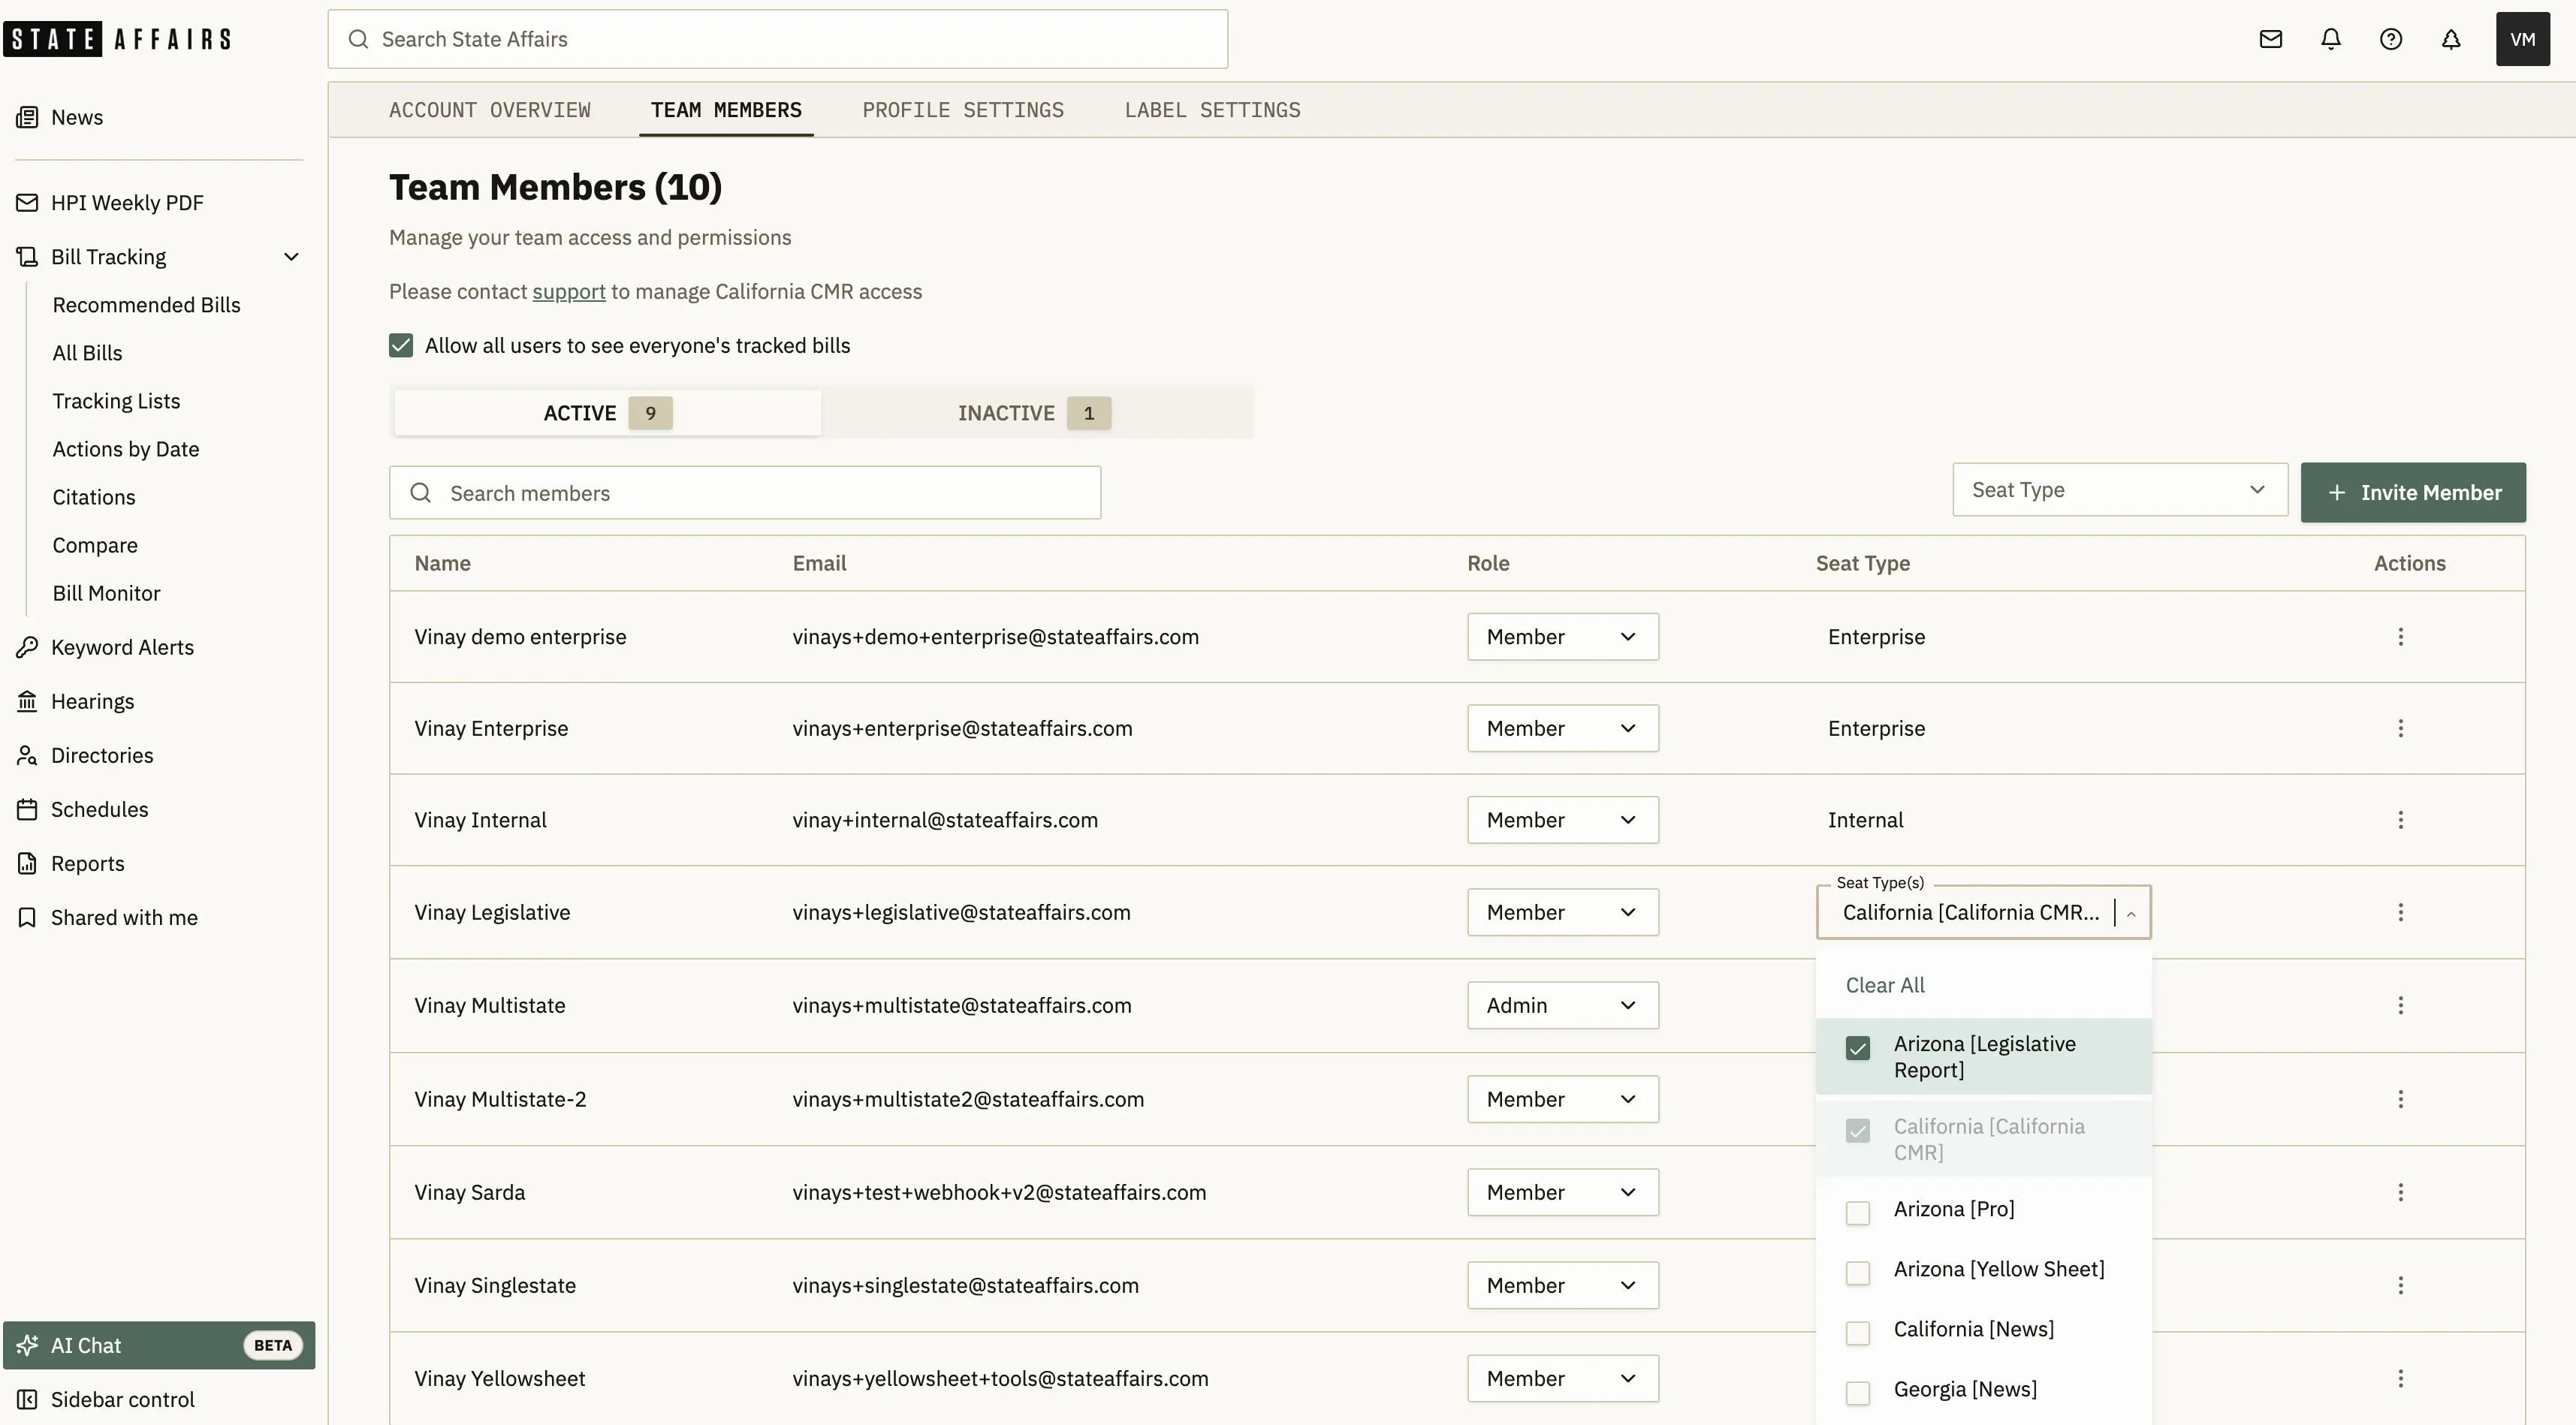Click the Invite Member button
Image resolution: width=2576 pixels, height=1425 pixels.
pos(2413,492)
